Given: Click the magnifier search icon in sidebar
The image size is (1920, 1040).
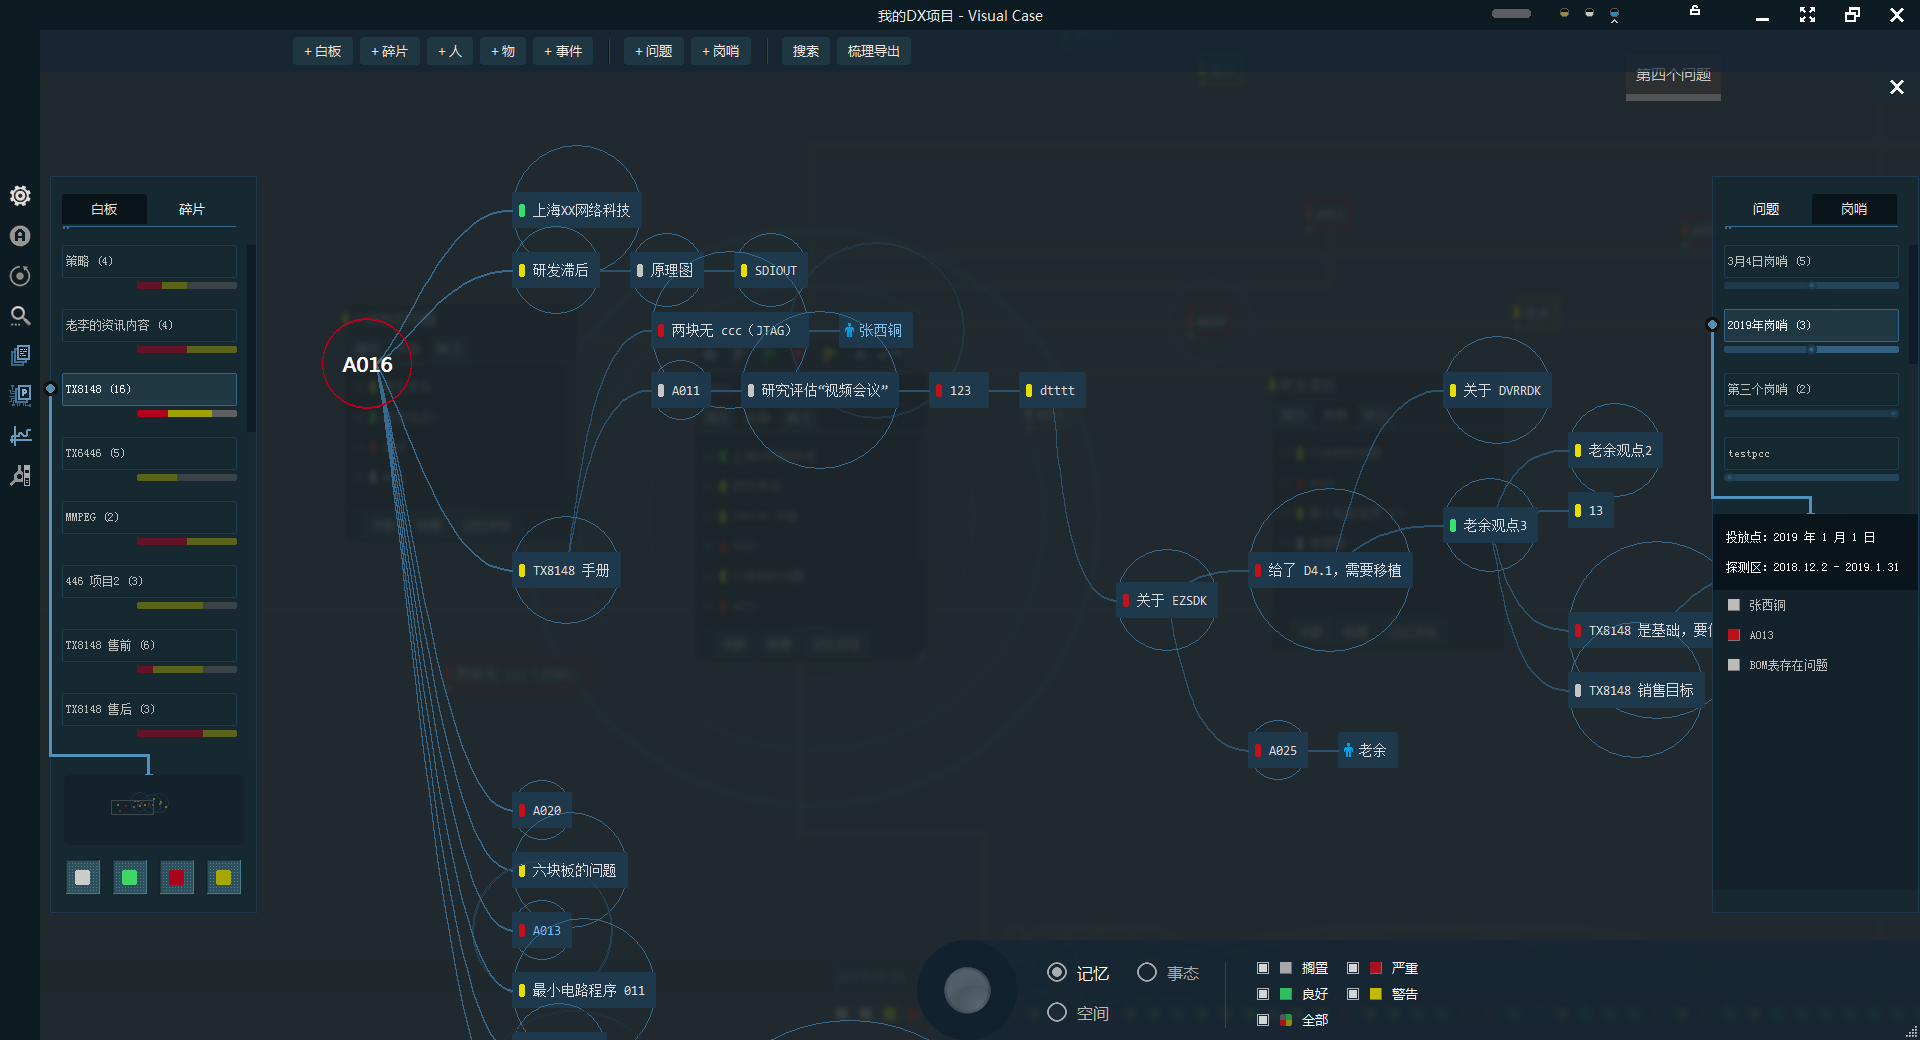Looking at the screenshot, I should pyautogui.click(x=20, y=316).
